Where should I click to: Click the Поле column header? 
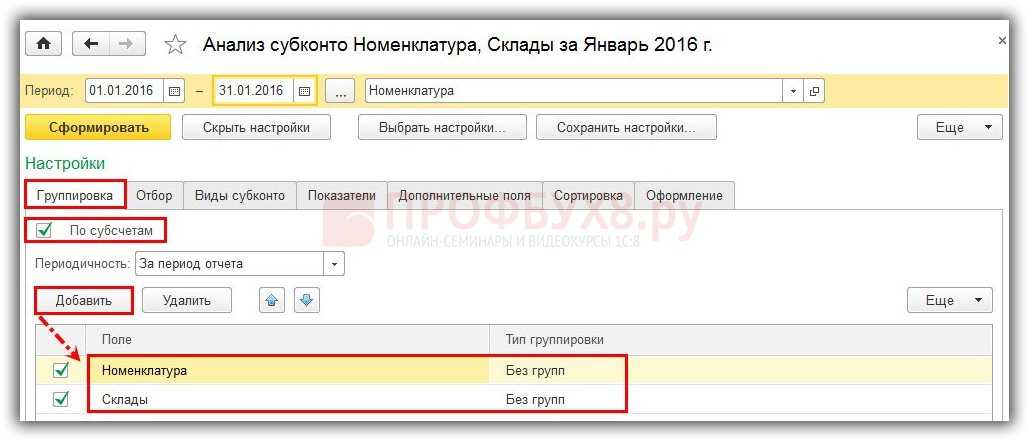pyautogui.click(x=289, y=340)
